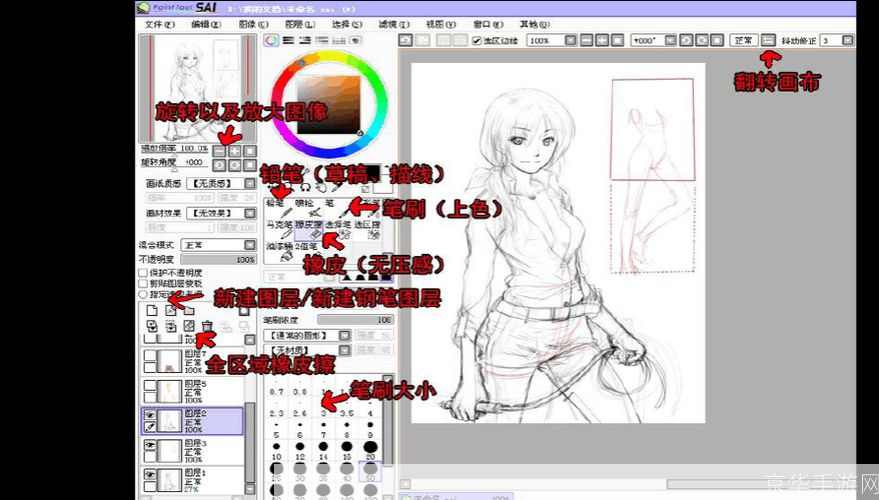879x500 pixels.
Task: Click the toolbar rotate counterclockwise button
Action: click(x=686, y=40)
